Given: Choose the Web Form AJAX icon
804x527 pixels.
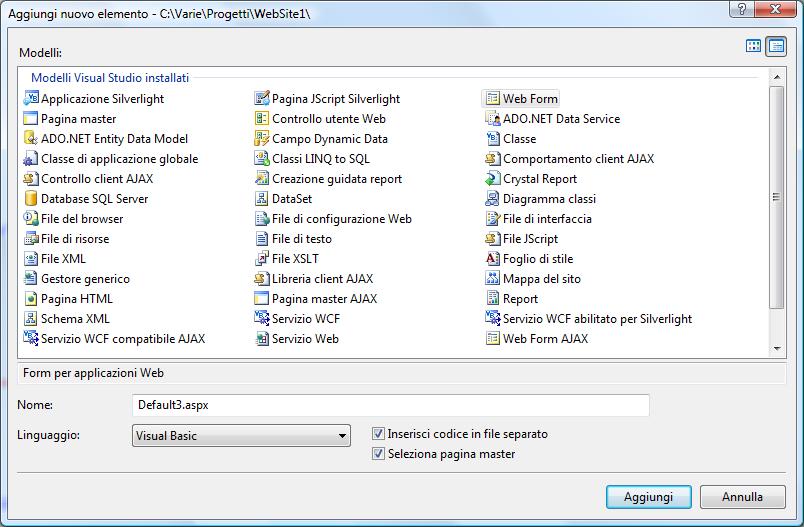Looking at the screenshot, I should 493,338.
